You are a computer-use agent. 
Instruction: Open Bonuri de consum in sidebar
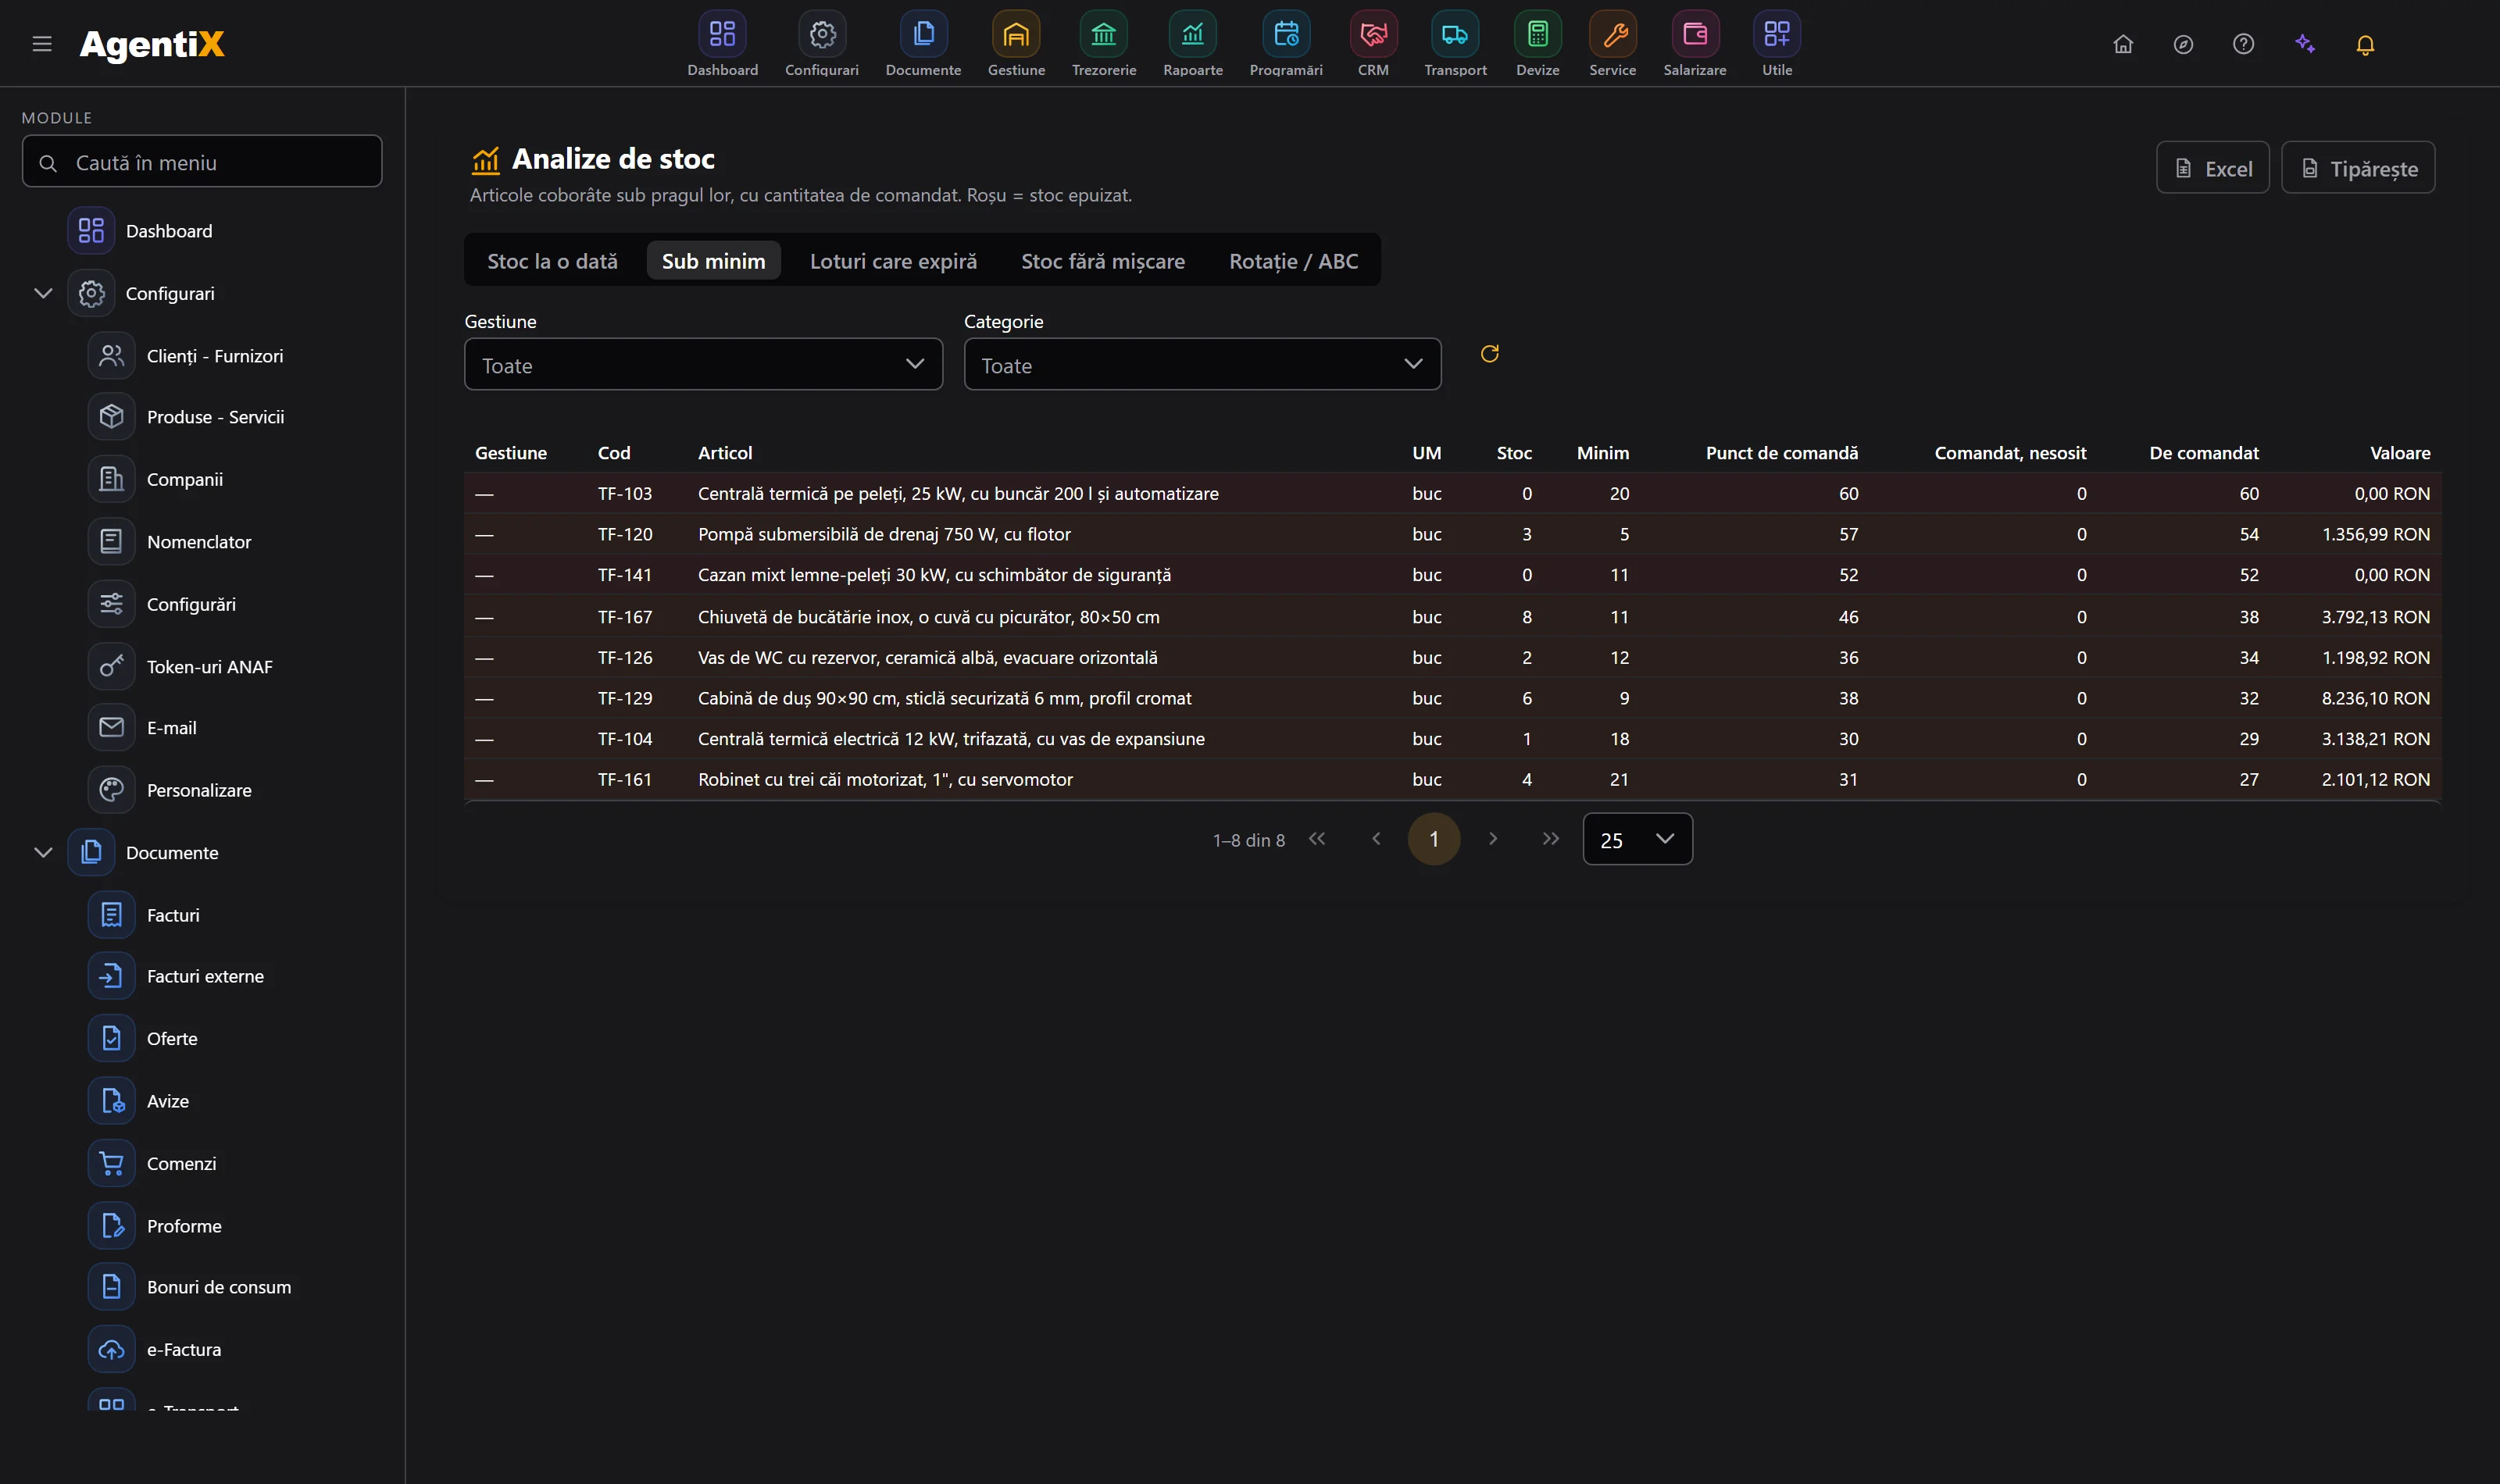(219, 1287)
